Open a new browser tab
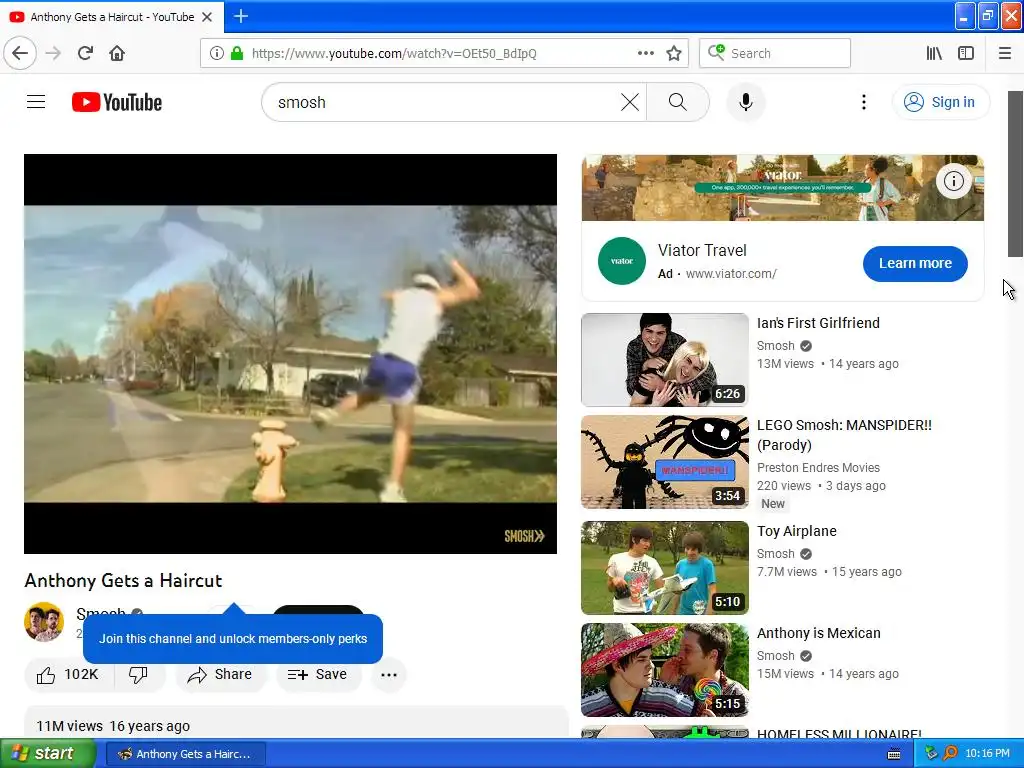The image size is (1024, 768). click(x=240, y=16)
